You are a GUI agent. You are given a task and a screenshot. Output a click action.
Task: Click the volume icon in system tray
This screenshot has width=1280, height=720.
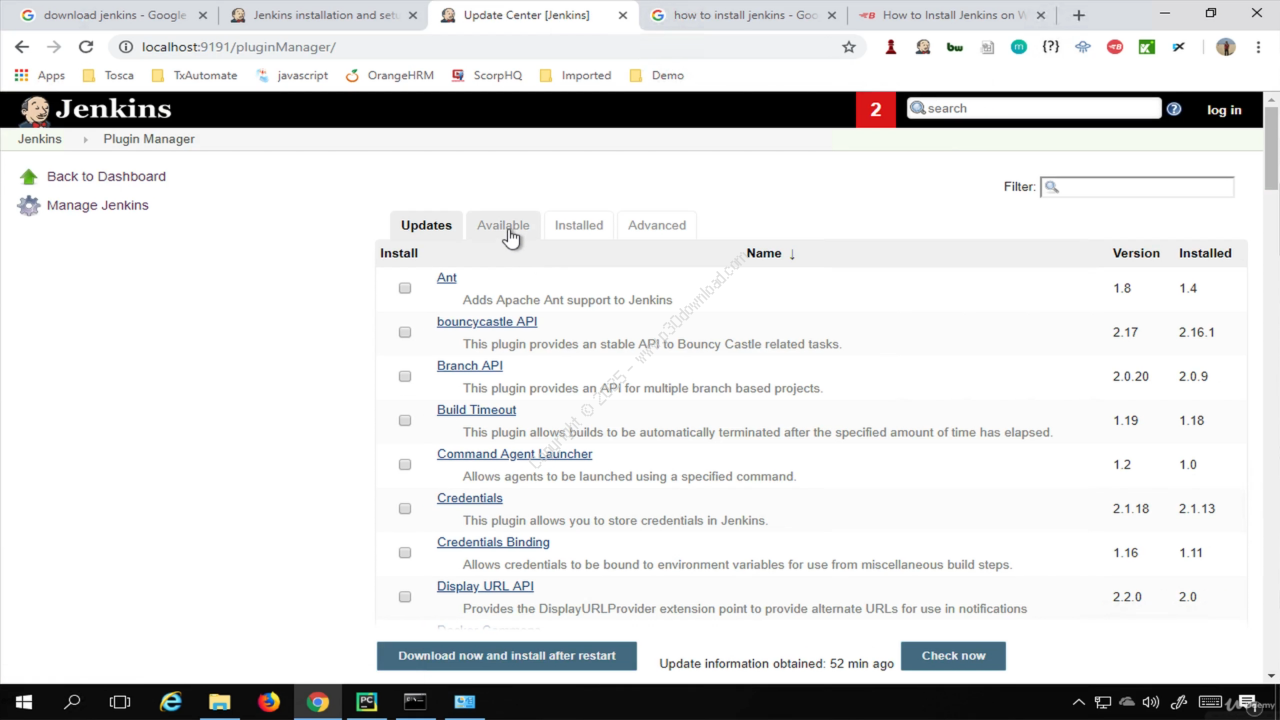1151,702
